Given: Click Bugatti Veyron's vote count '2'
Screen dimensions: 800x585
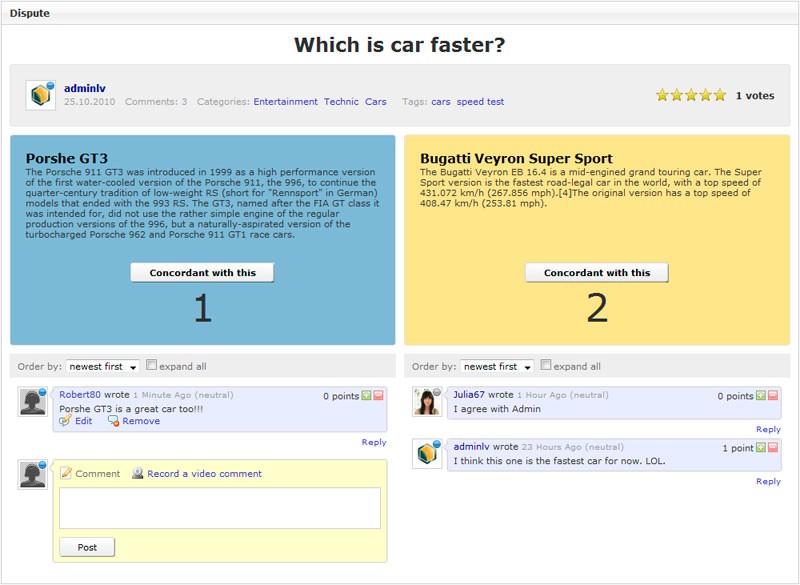Looking at the screenshot, I should [x=597, y=308].
